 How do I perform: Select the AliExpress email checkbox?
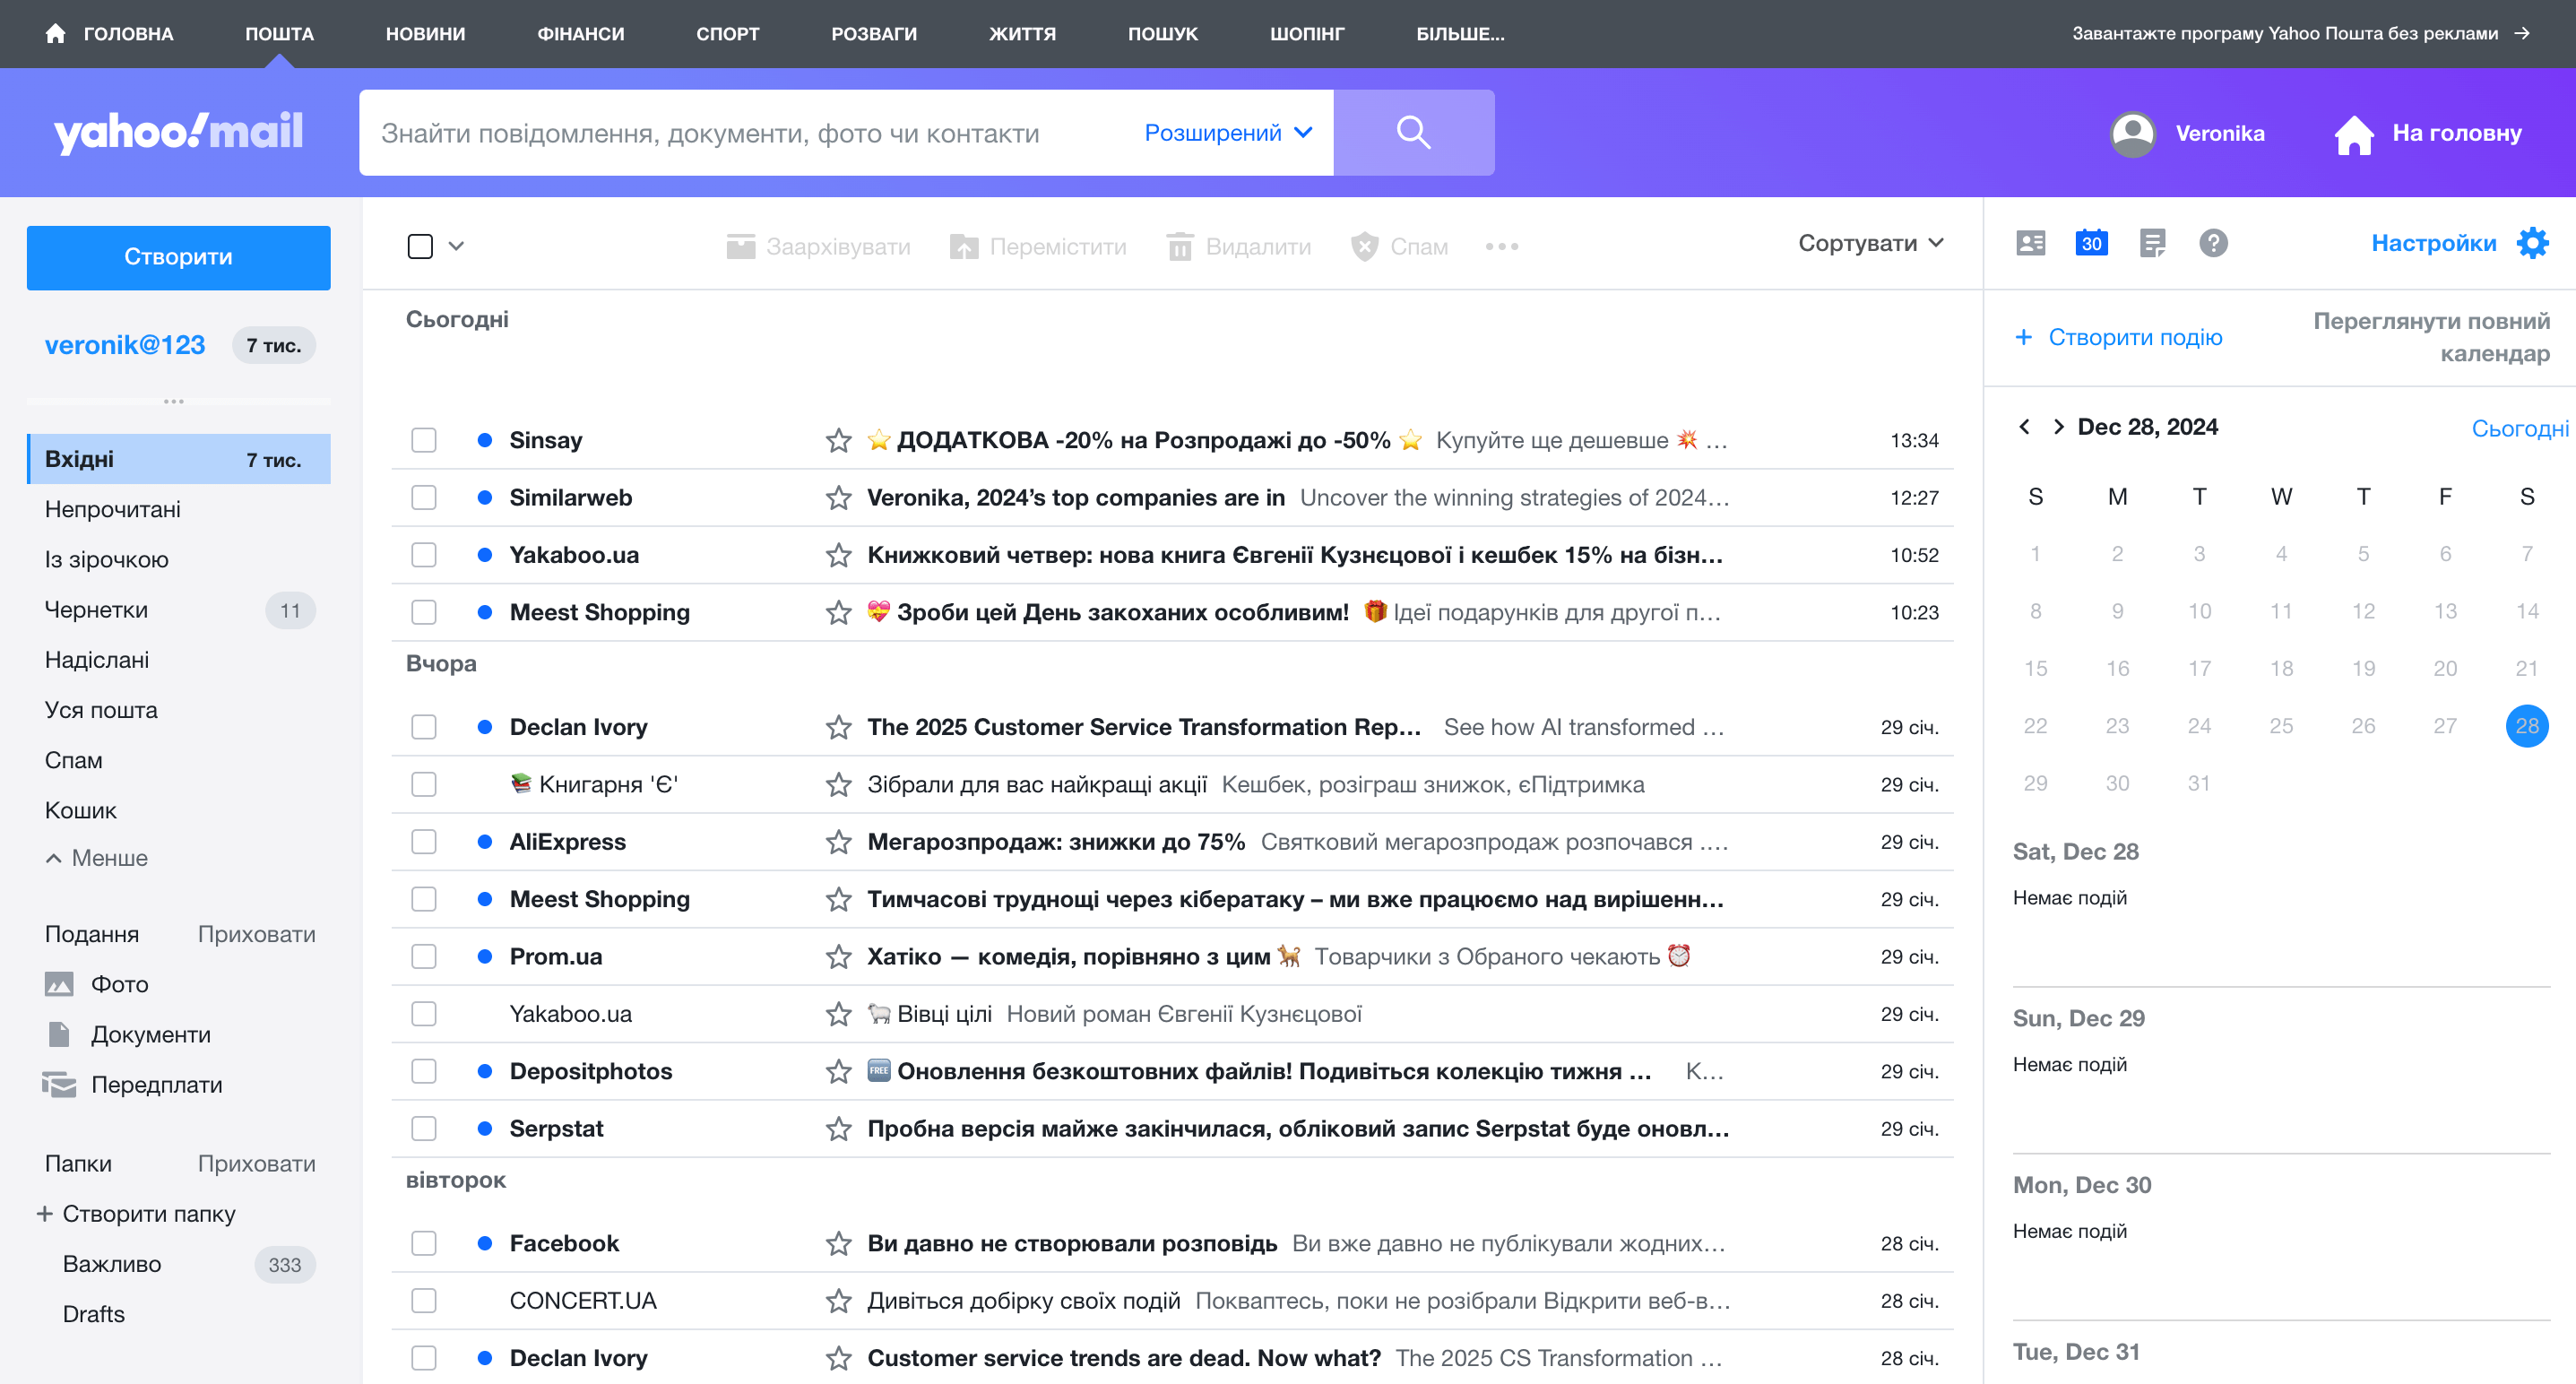point(424,842)
